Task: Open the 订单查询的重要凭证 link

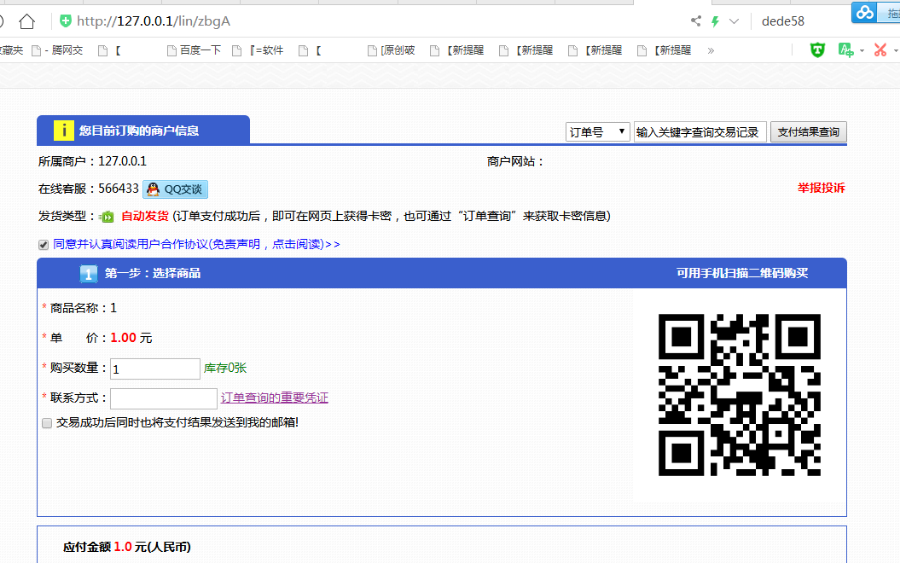Action: tap(274, 398)
